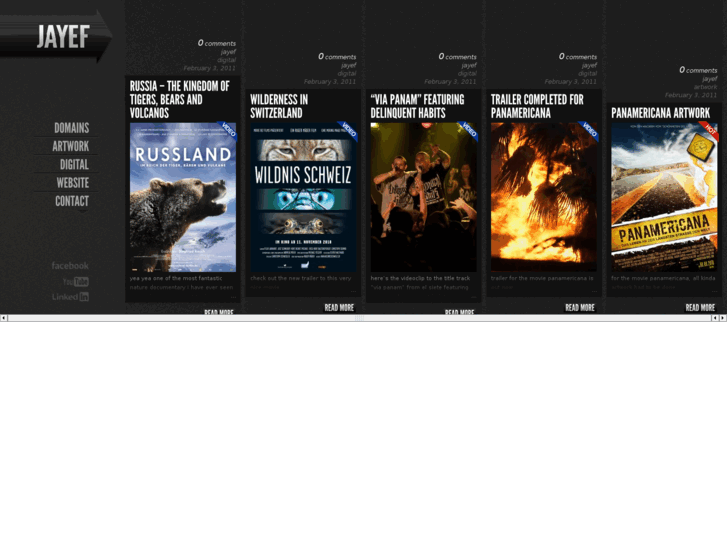Click excerpt "here's the videoclip to the title track"
Screen dimensions: 727x545
pos(420,278)
